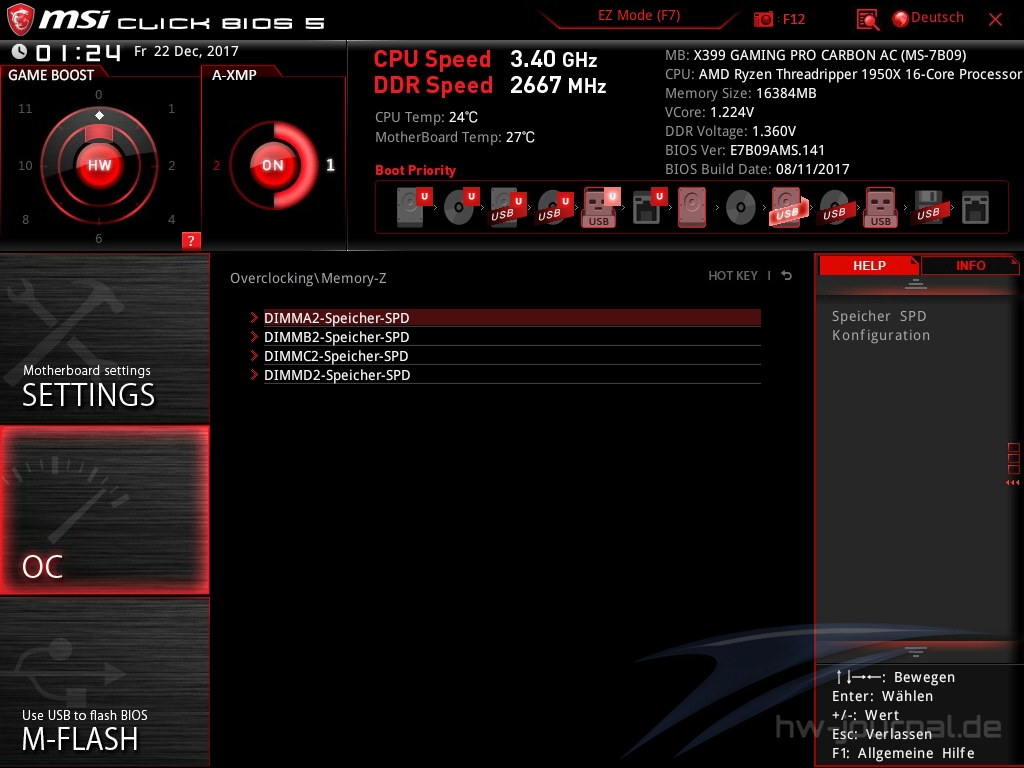Open the DIMMC2-Speicher-SPD entry
Image resolution: width=1024 pixels, height=768 pixels.
tap(512, 355)
